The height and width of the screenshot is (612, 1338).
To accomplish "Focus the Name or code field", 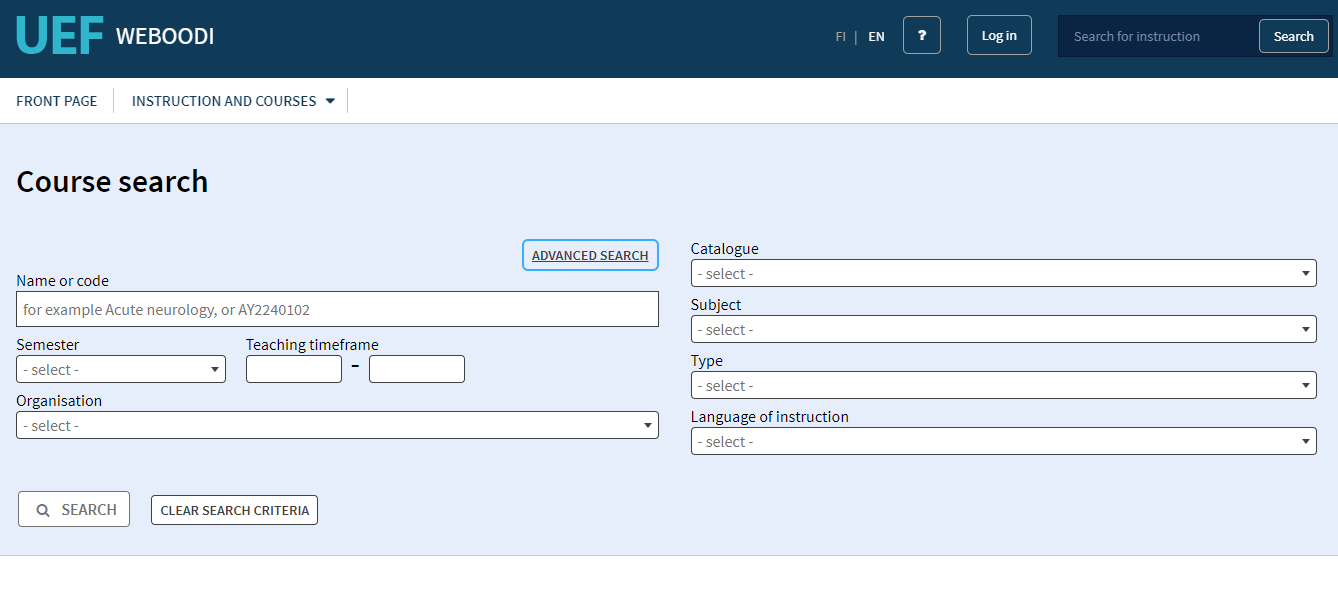I will [x=337, y=310].
